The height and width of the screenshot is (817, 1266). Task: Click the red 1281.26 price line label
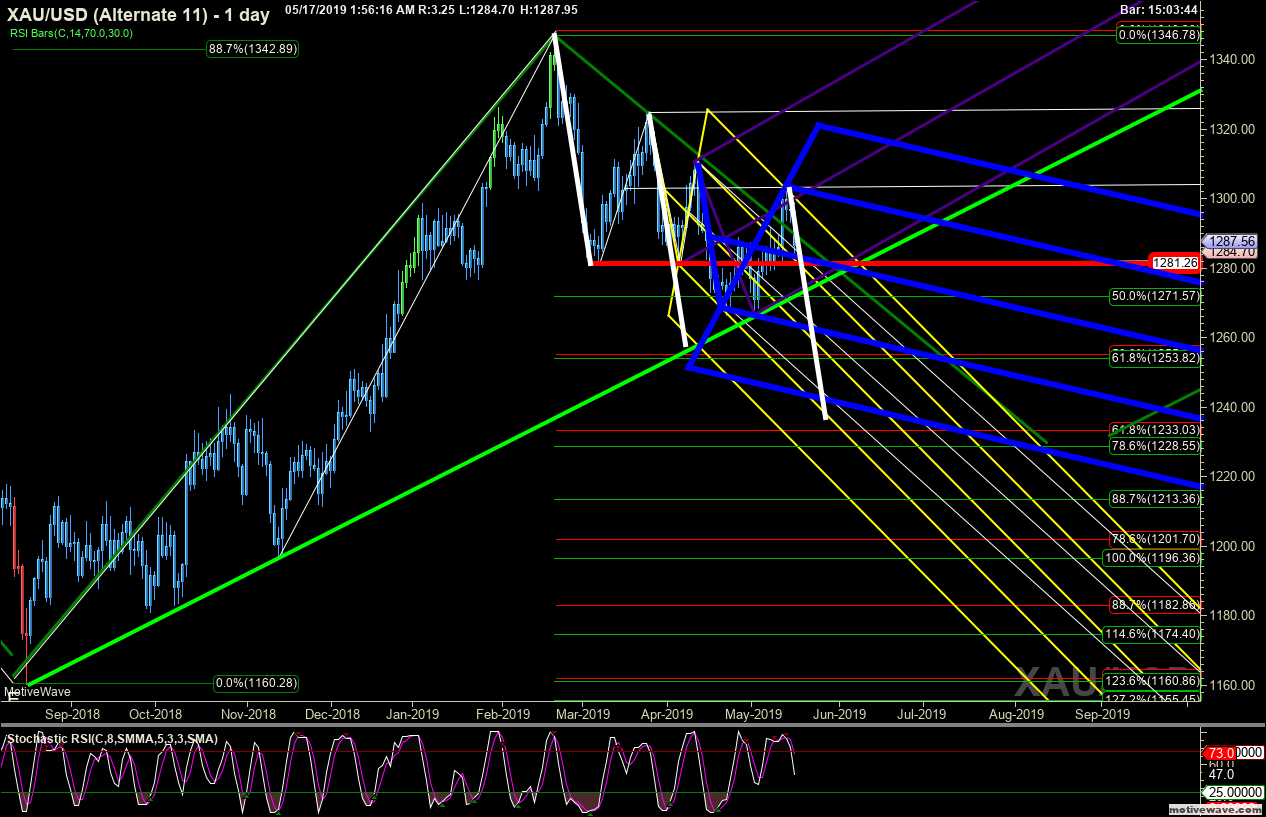[x=1176, y=264]
